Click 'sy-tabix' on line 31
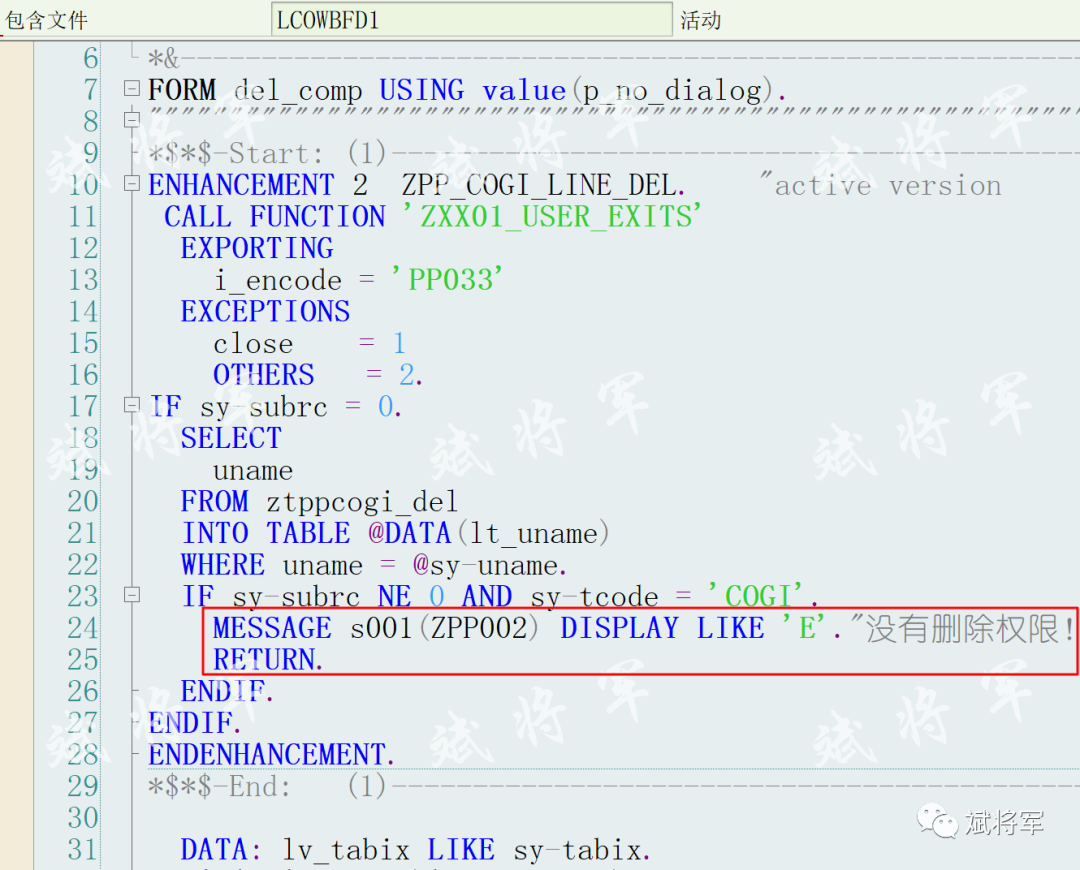The height and width of the screenshot is (870, 1080). coord(577,850)
